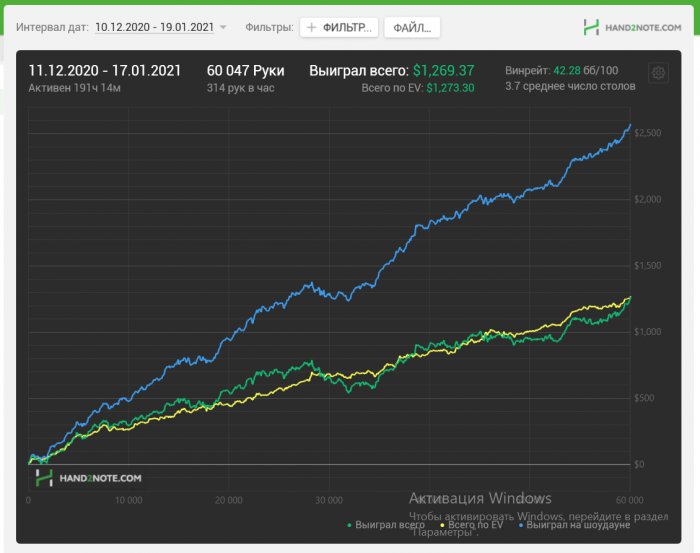The image size is (700, 553).
Task: Click the Hand2Note watermark logo in chart
Action: [88, 478]
